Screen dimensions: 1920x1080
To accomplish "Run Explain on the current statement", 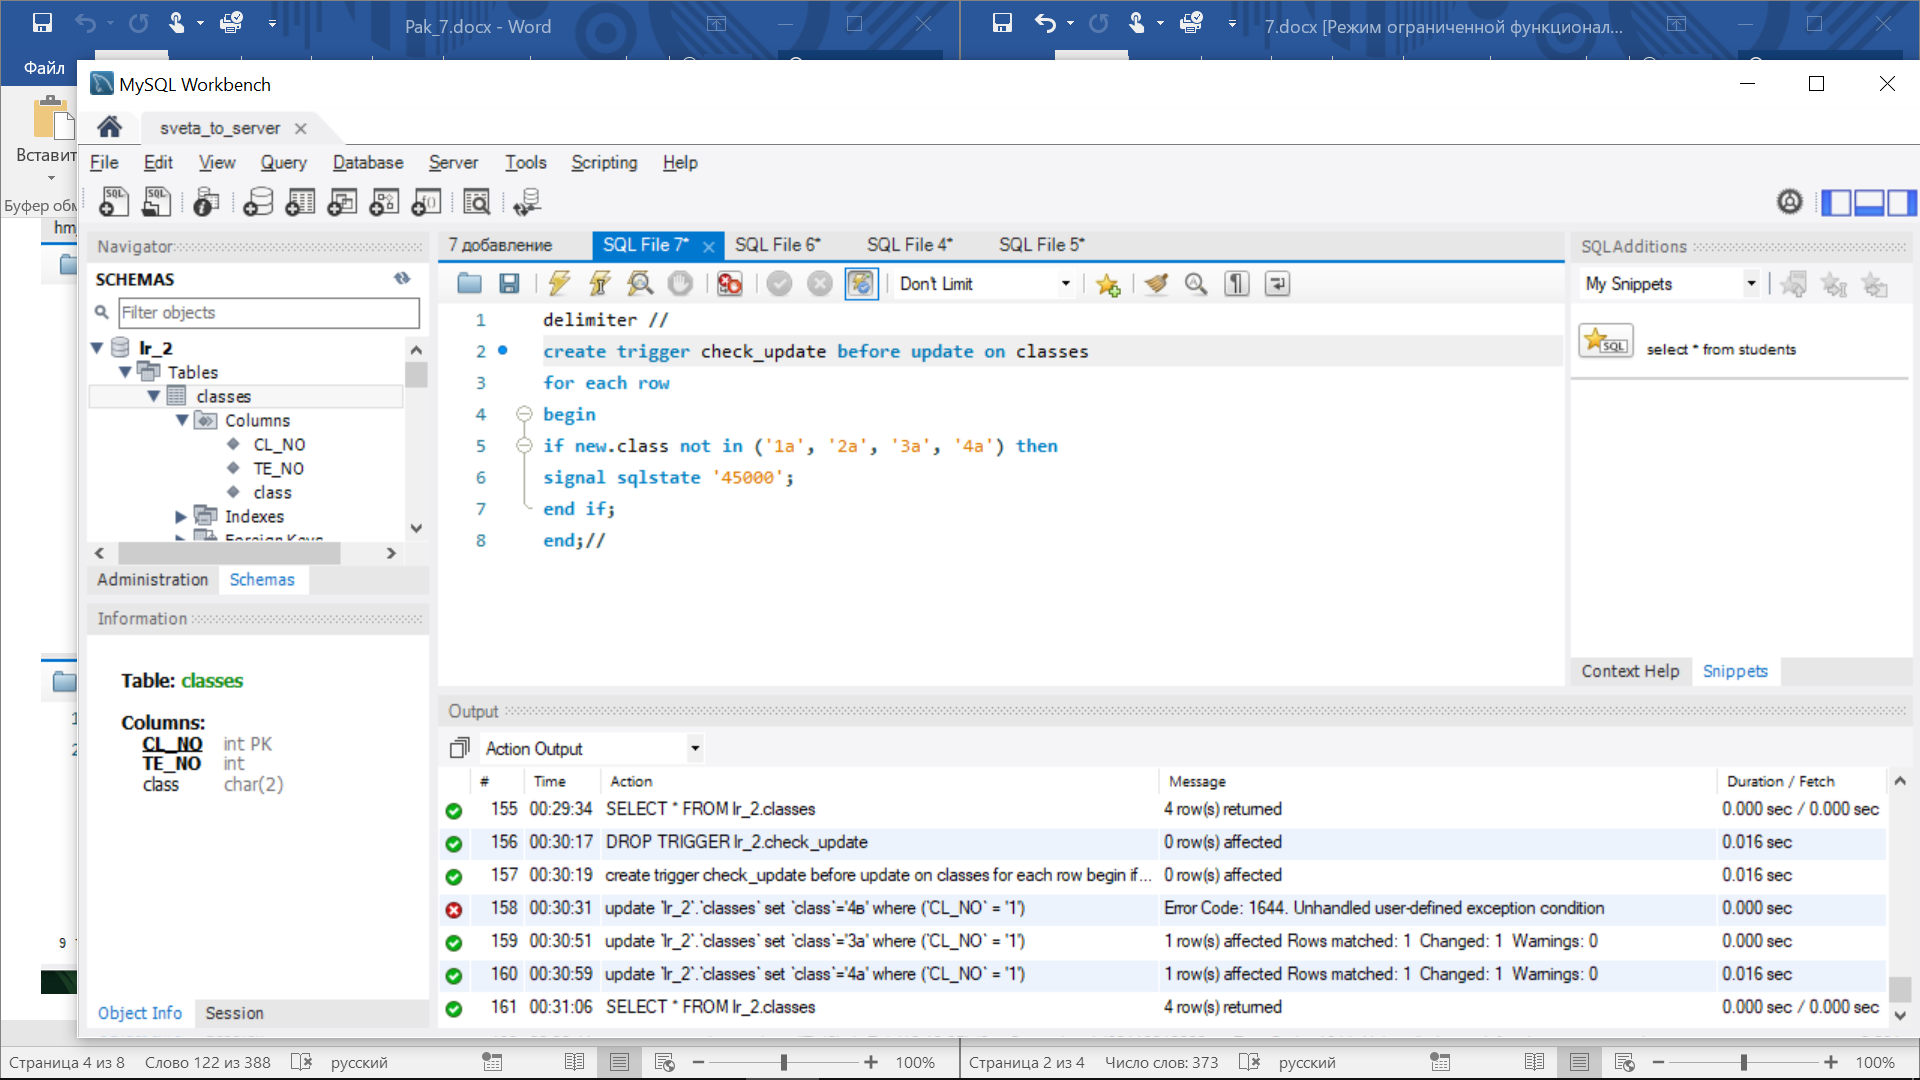I will (x=640, y=284).
